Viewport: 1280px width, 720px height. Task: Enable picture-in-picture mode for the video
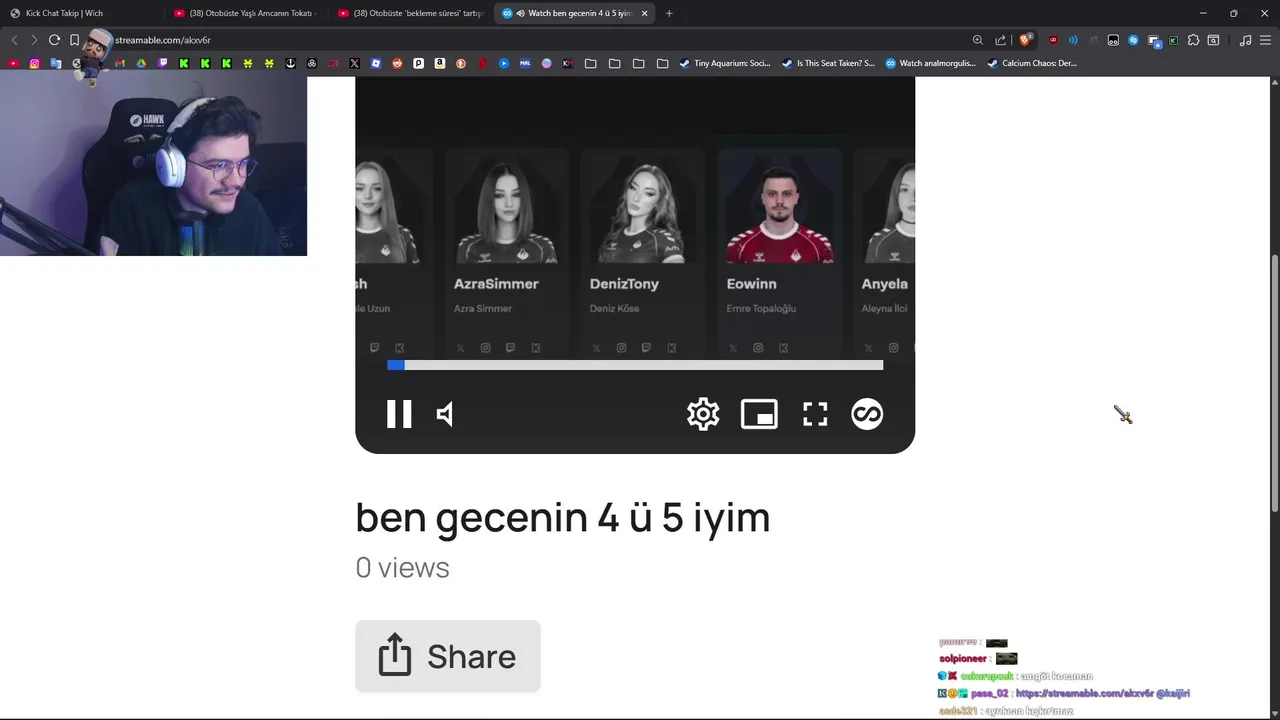pyautogui.click(x=759, y=414)
